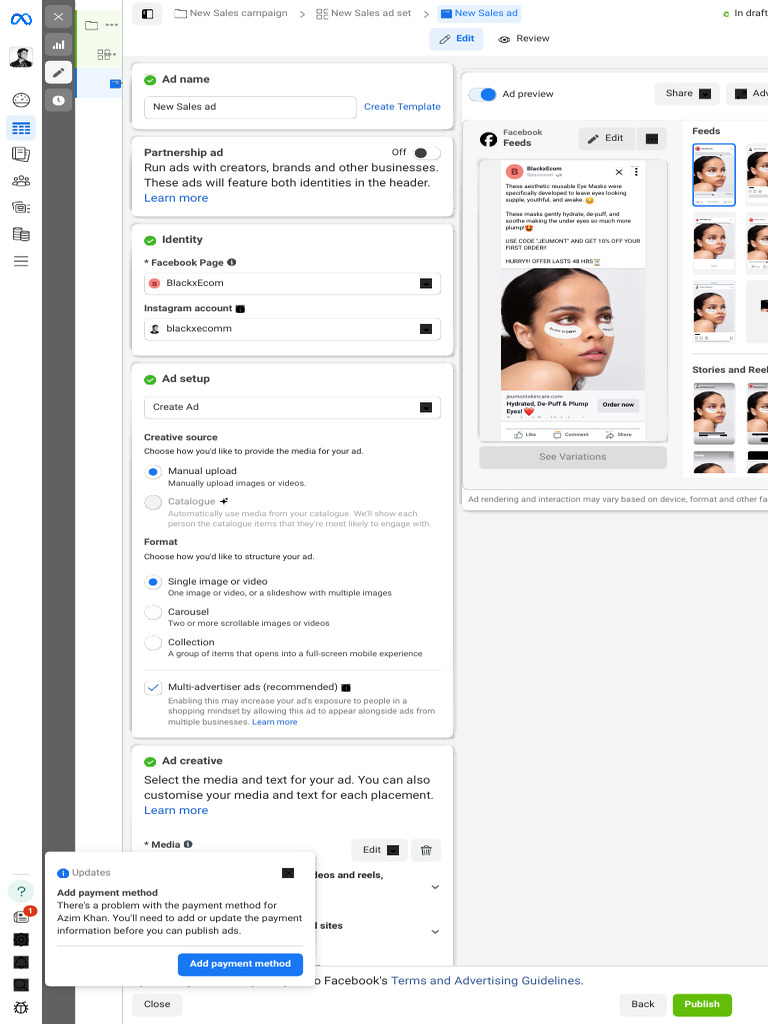Open activity history clock icon
Screen dimensions: 768x1024
click(x=59, y=100)
